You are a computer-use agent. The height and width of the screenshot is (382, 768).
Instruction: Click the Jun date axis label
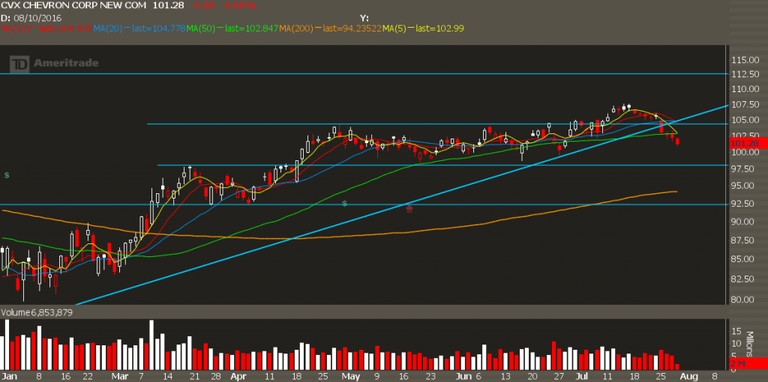[x=463, y=377]
